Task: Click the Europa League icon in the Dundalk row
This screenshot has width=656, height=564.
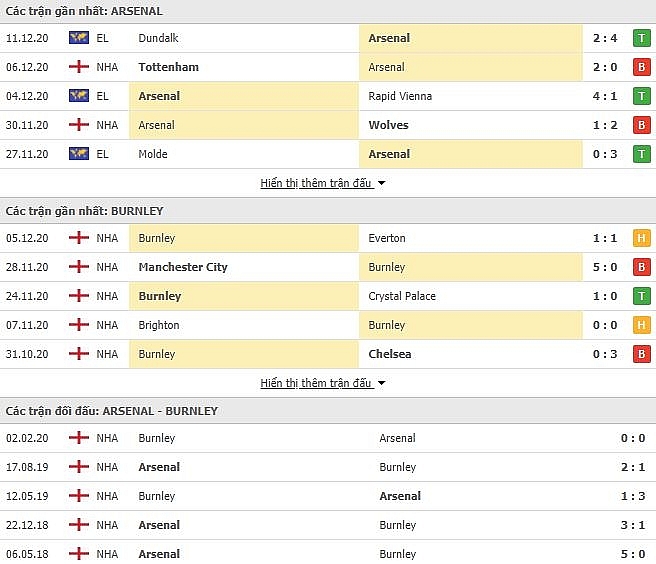Action: (78, 38)
